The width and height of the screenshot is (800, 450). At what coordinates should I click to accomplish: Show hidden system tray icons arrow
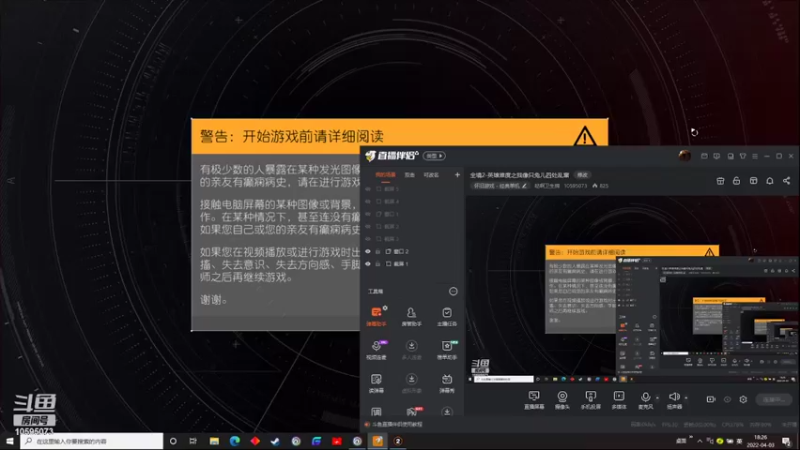700,441
